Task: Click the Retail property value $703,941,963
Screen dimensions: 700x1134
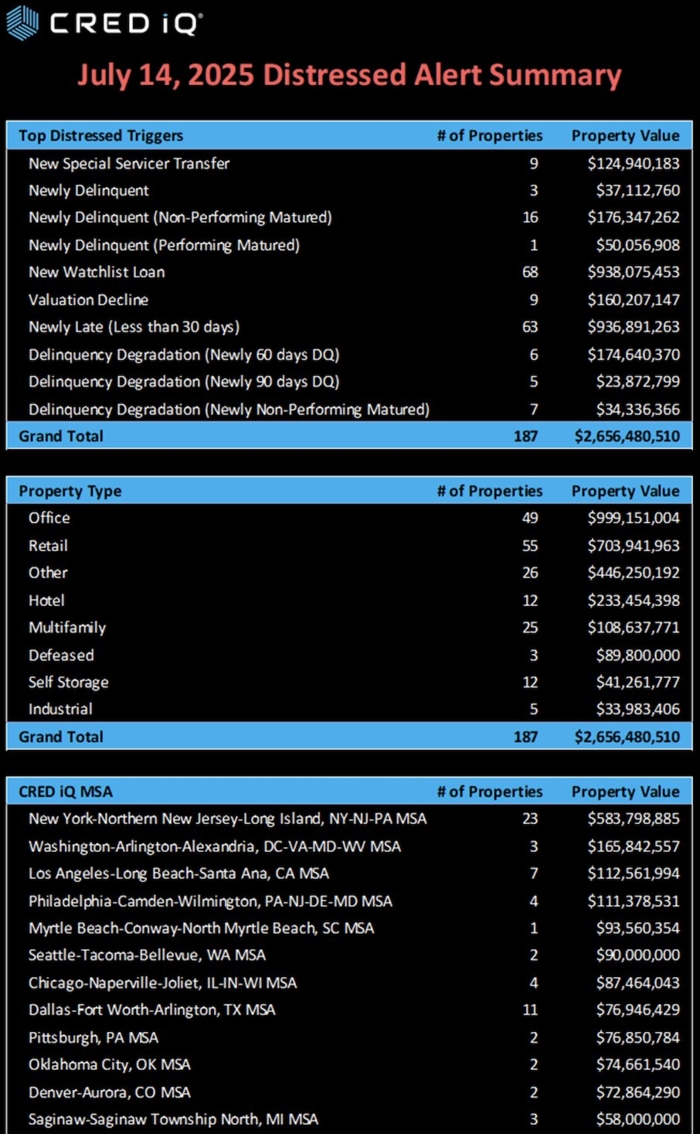Action: click(x=625, y=546)
